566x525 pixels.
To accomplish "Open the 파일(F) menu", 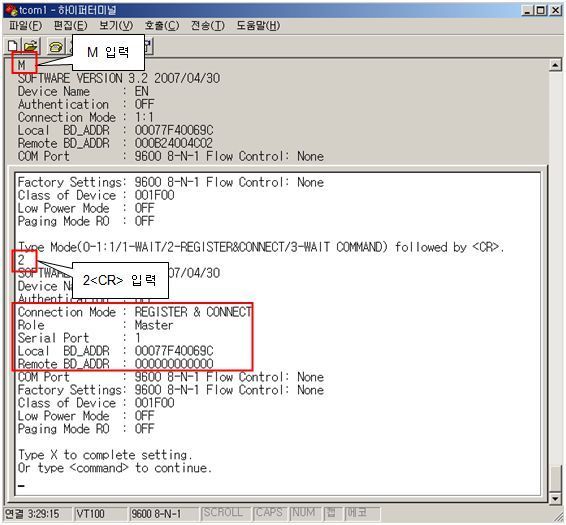I will click(x=25, y=26).
